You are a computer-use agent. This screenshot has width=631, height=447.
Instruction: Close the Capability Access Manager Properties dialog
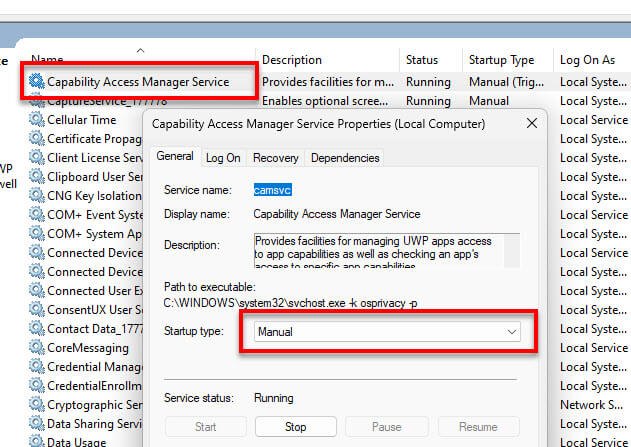[532, 124]
